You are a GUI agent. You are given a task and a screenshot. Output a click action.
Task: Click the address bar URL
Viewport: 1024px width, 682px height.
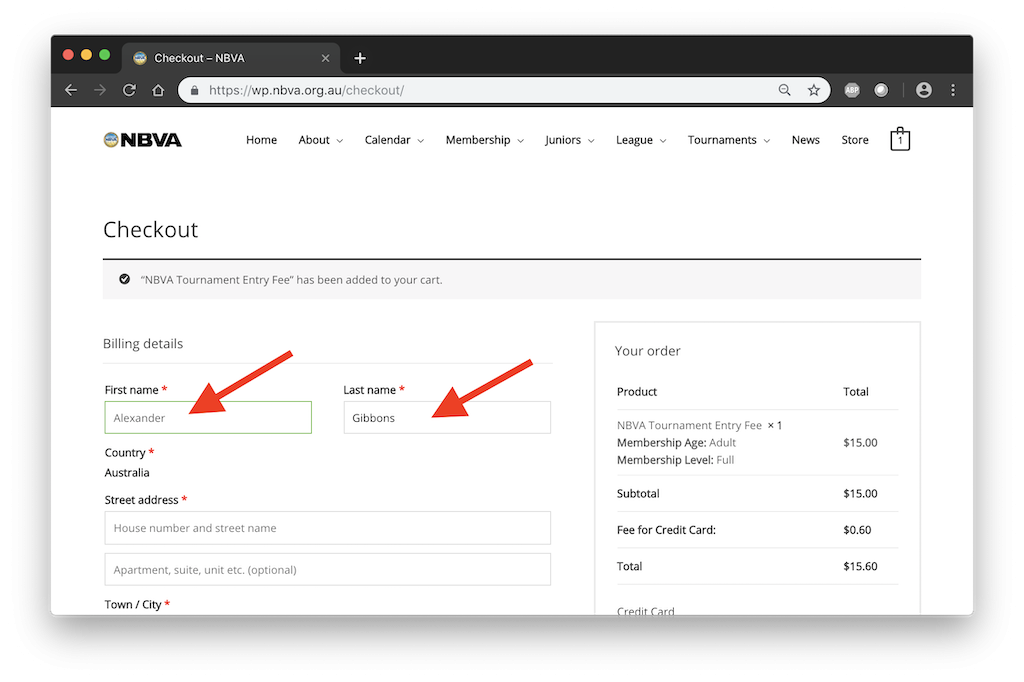306,90
